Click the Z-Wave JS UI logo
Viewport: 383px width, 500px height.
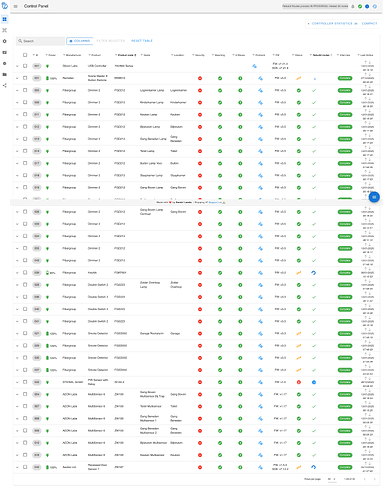[x=5, y=6]
